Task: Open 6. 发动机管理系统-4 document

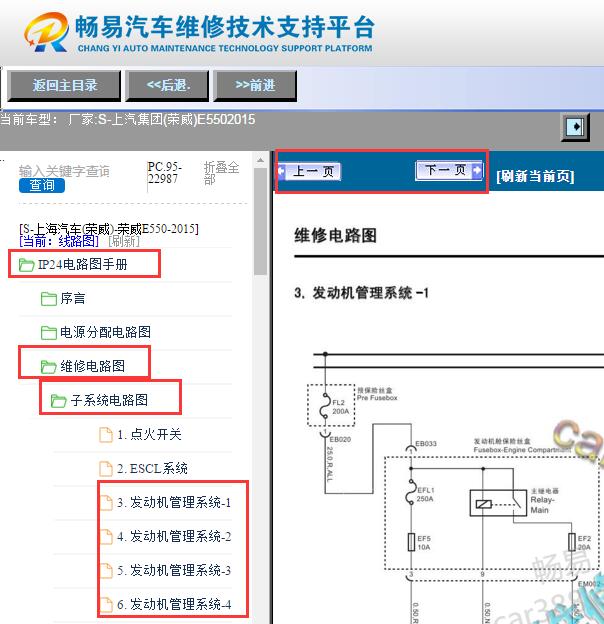Action: pos(174,604)
